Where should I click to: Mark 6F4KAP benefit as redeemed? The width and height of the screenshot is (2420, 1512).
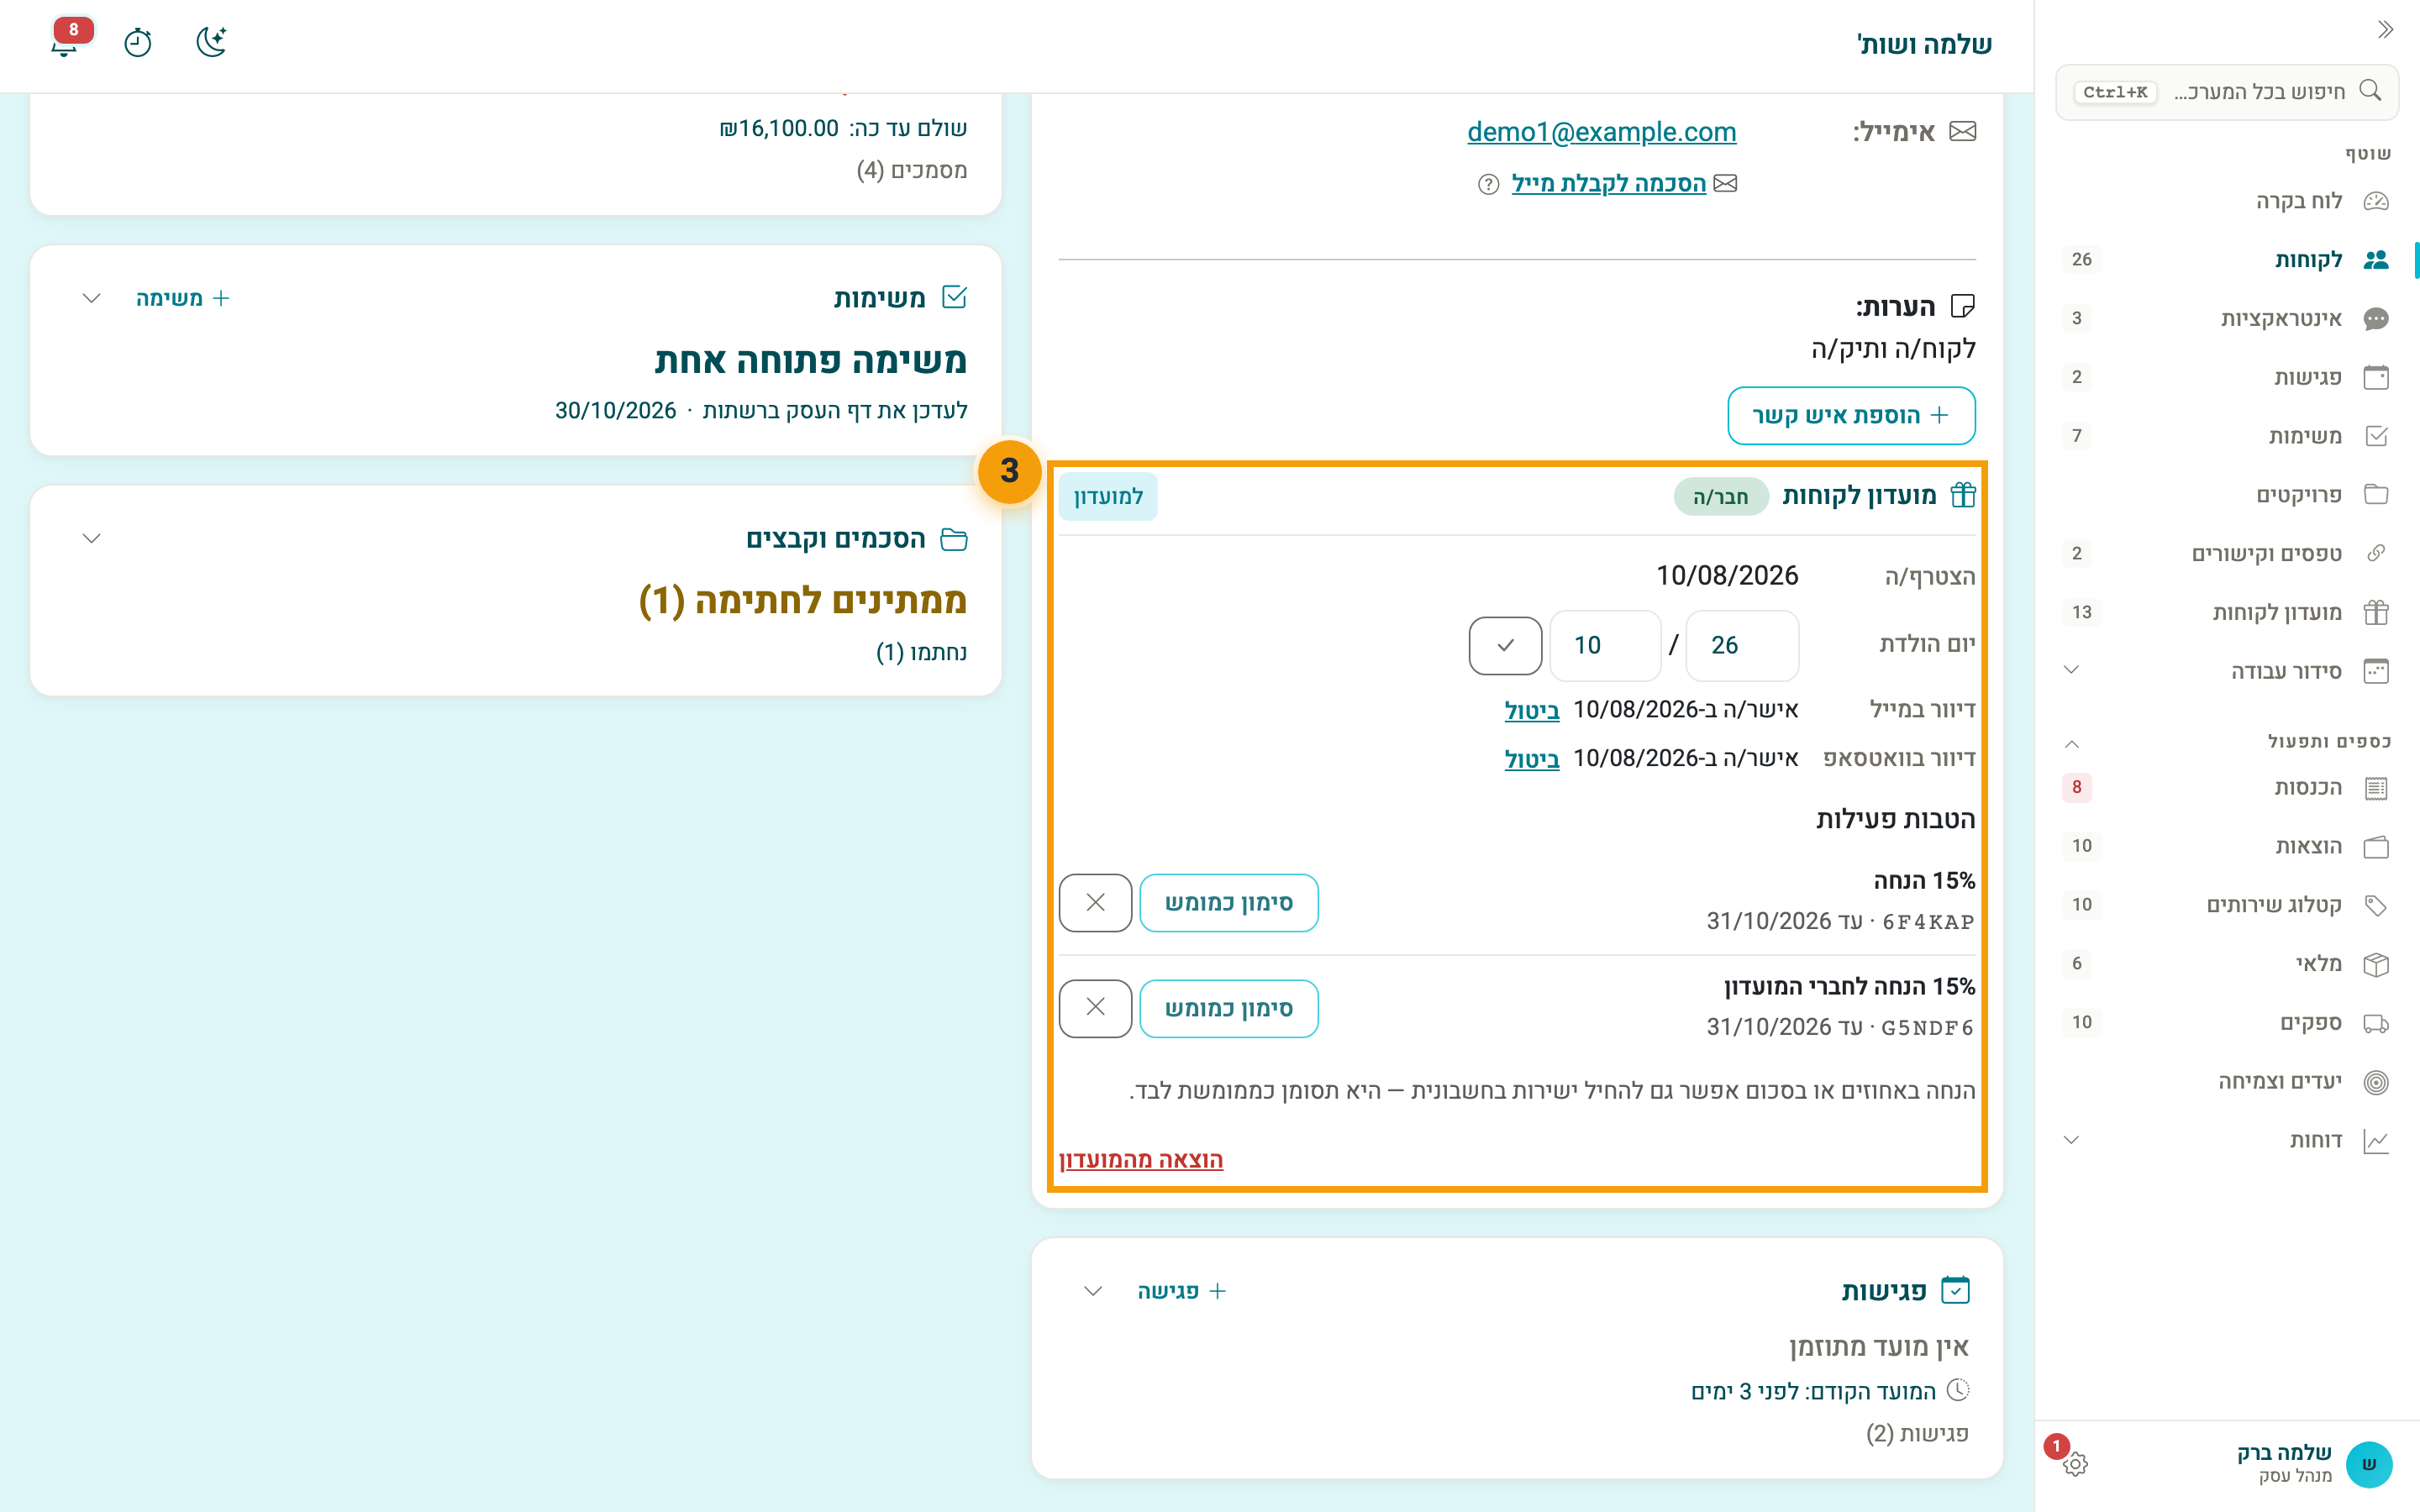pyautogui.click(x=1229, y=902)
